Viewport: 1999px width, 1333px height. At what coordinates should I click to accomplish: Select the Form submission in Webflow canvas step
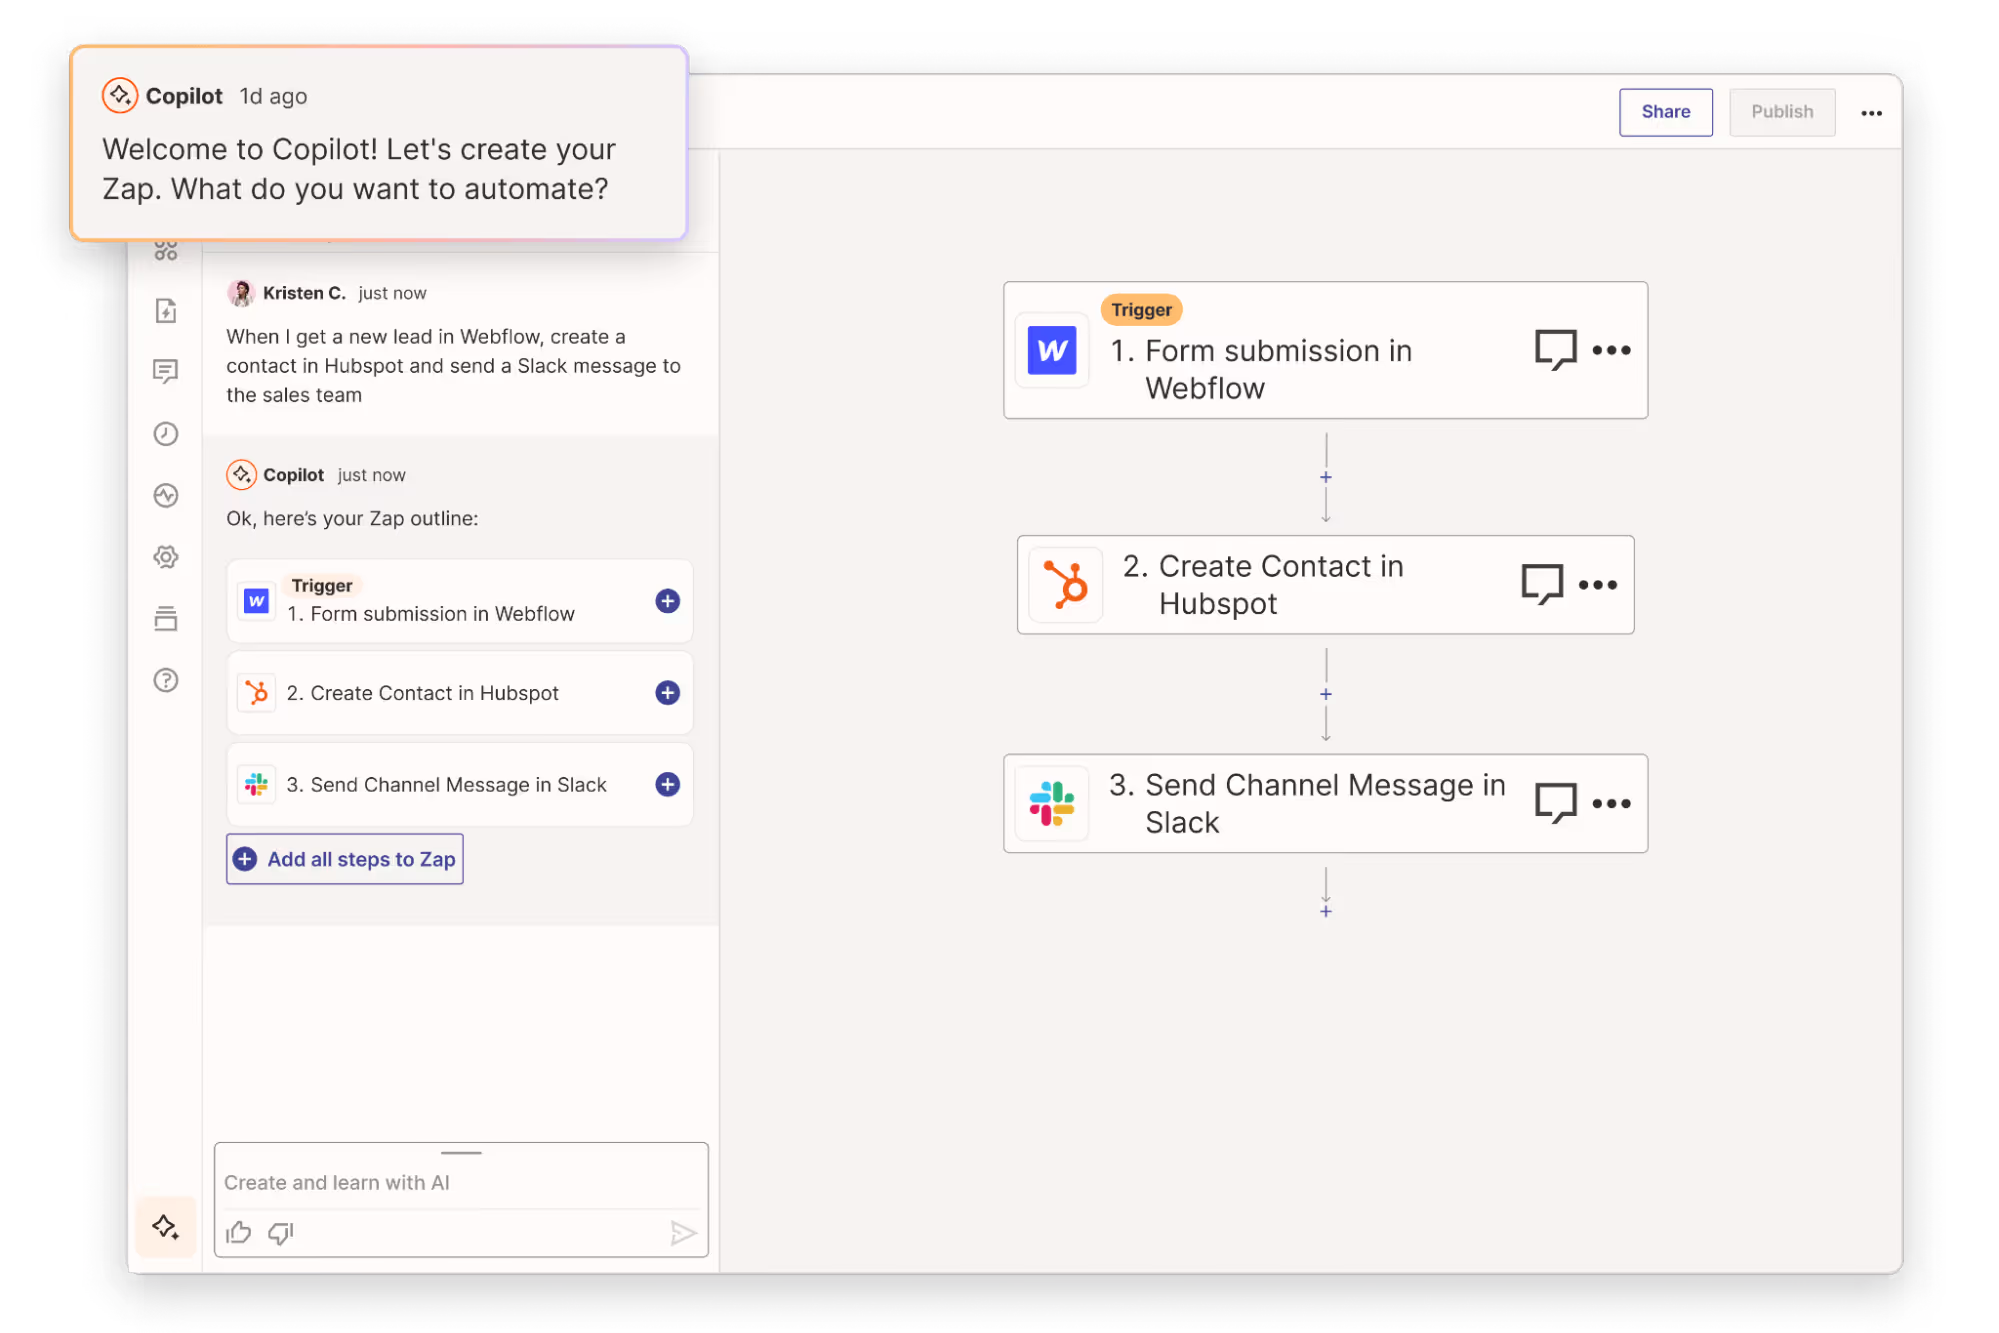coord(1325,351)
